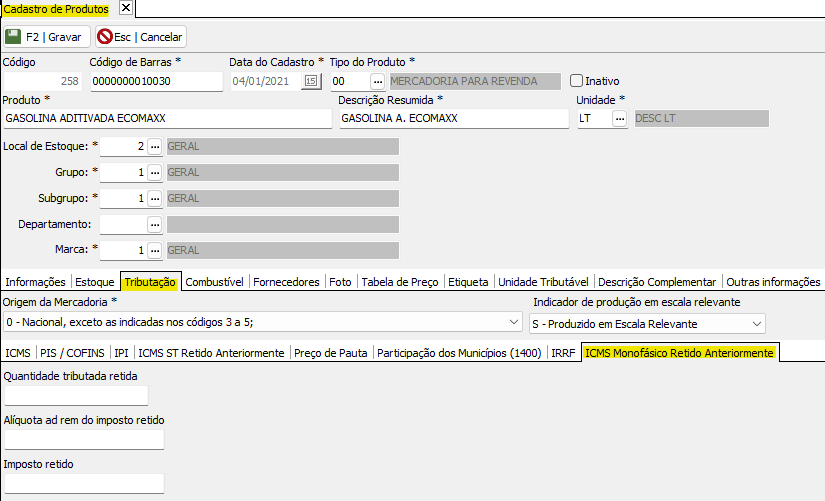Close the Cadastro de Produtos tab
This screenshot has width=825, height=501.
point(125,8)
